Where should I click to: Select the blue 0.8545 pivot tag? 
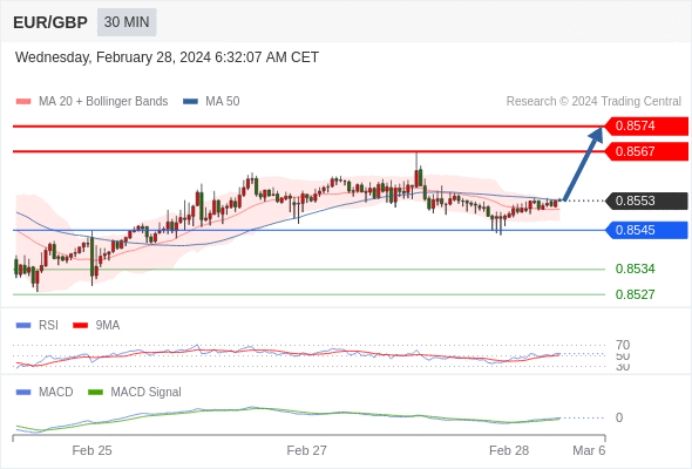[647, 230]
